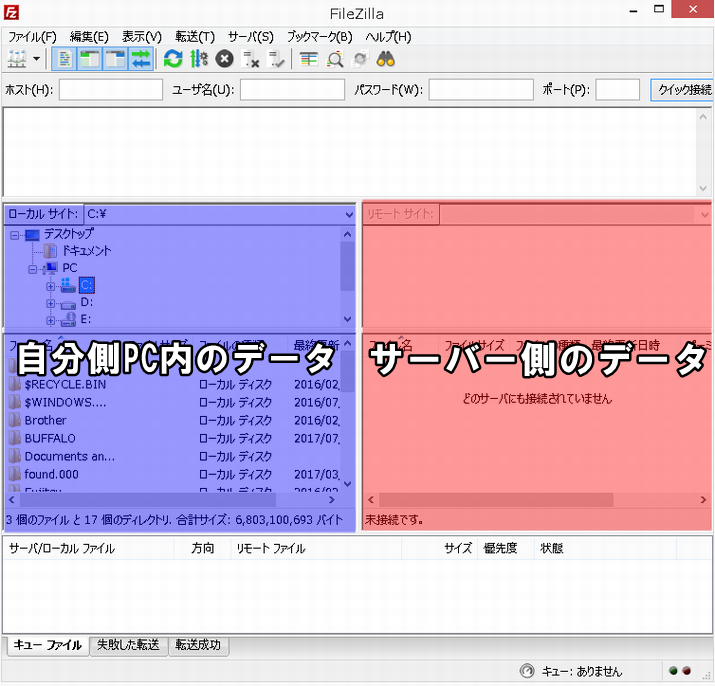Expand the E: drive node

click(51, 320)
